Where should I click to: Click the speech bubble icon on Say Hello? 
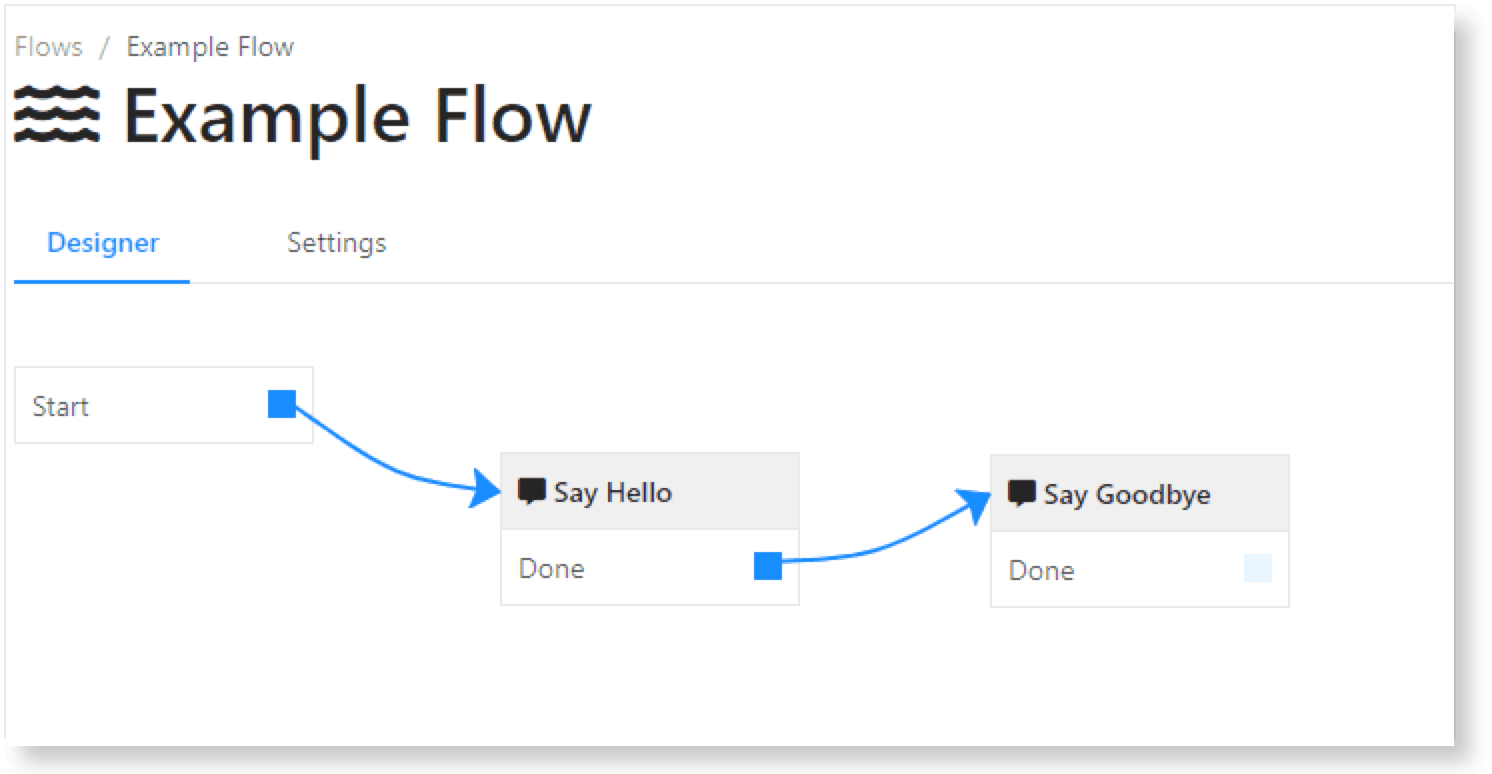click(532, 492)
